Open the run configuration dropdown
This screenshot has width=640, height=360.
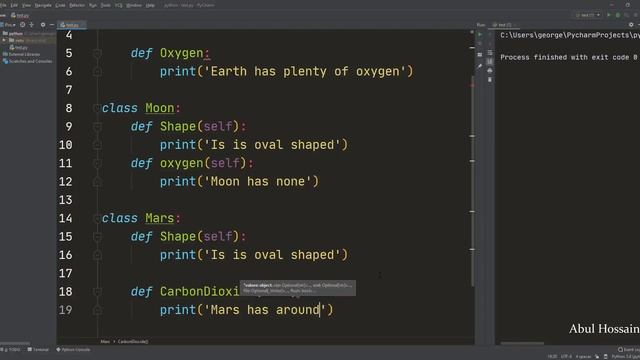pos(588,15)
